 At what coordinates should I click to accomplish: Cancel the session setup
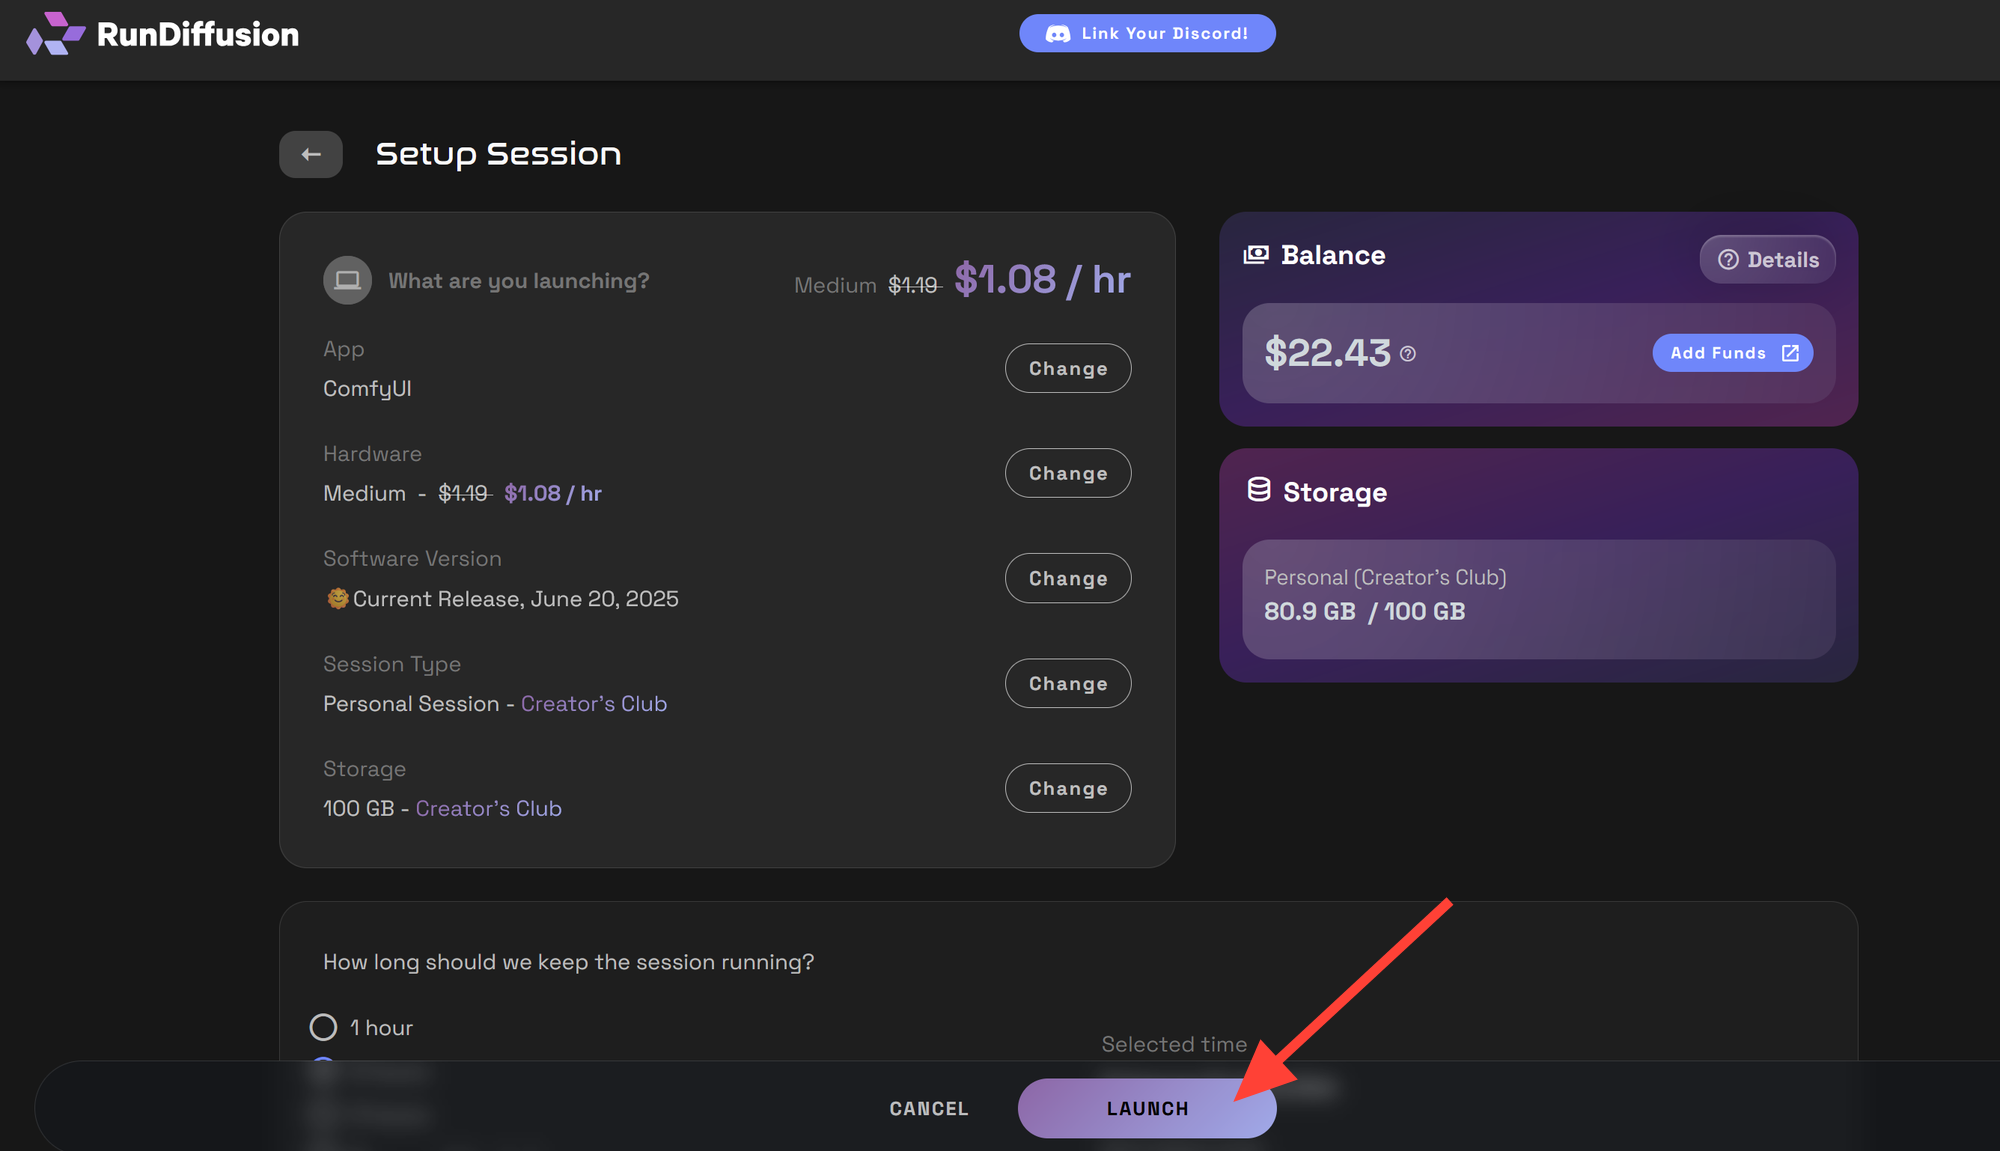[929, 1108]
